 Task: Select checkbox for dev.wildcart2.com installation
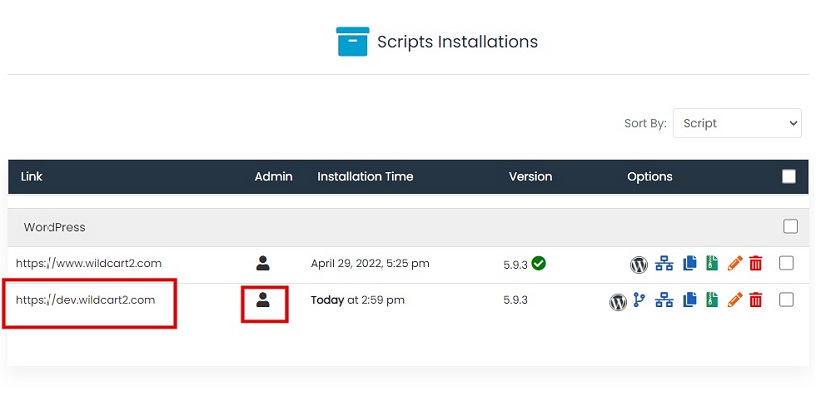coord(786,300)
